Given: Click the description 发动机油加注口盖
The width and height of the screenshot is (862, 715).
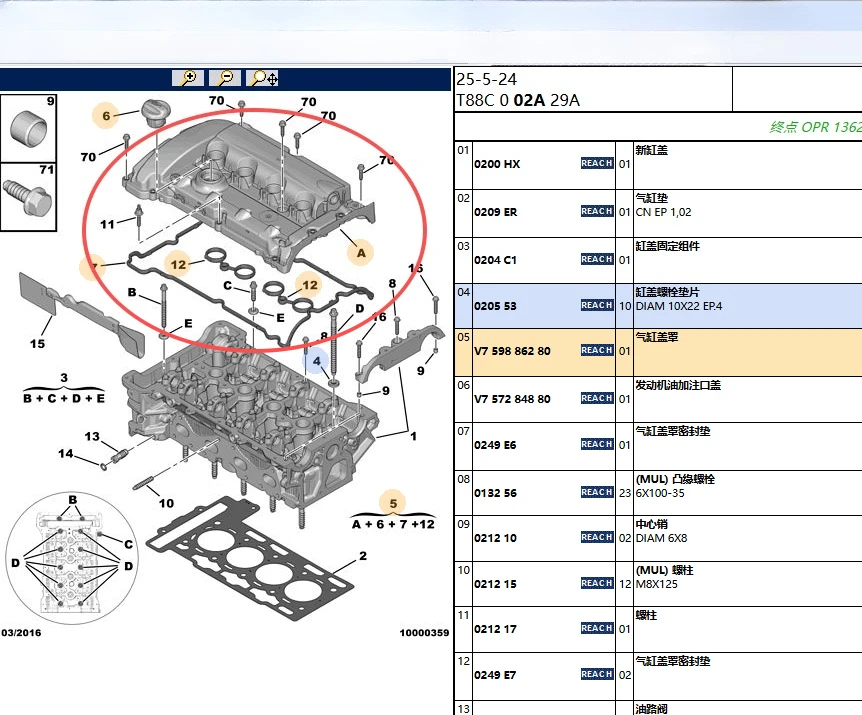Looking at the screenshot, I should click(678, 385).
